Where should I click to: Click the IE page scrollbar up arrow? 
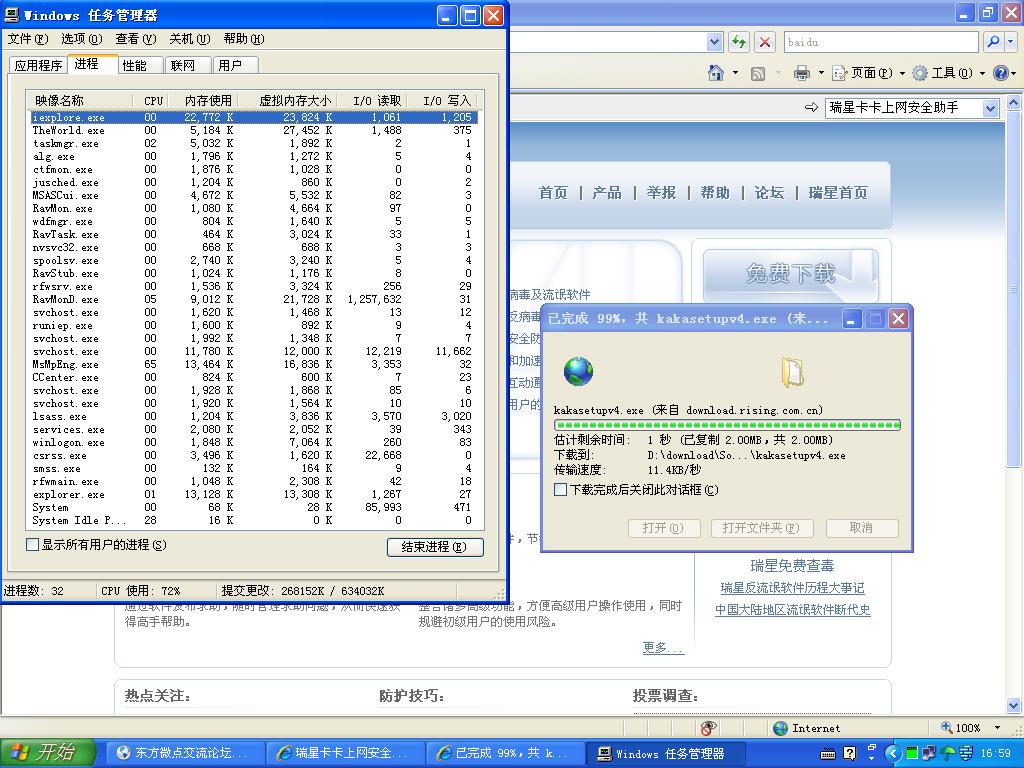point(1014,103)
